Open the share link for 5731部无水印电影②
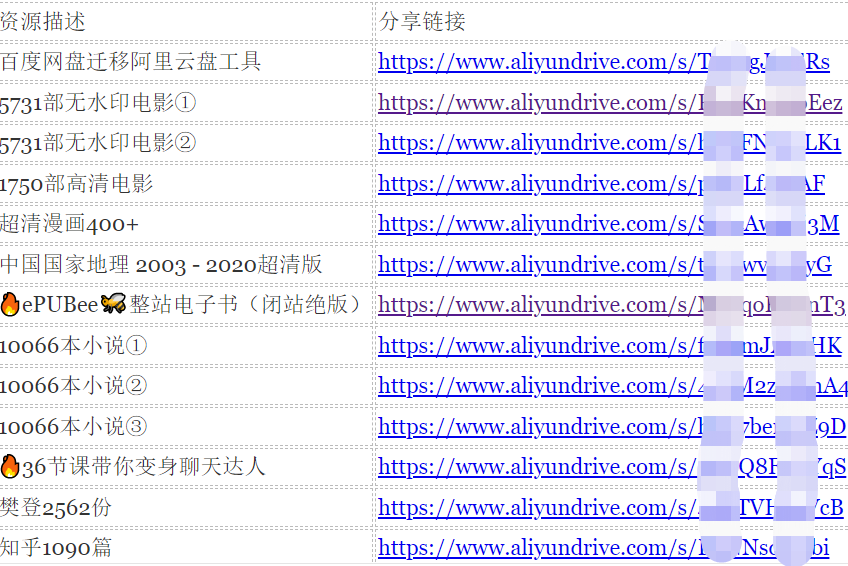Viewport: 848px width, 566px height. [610, 143]
